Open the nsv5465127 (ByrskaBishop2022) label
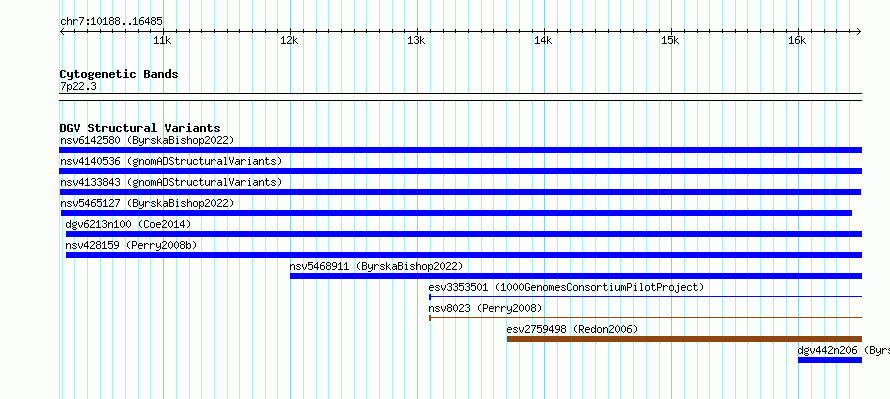This screenshot has height=399, width=890. (147, 203)
